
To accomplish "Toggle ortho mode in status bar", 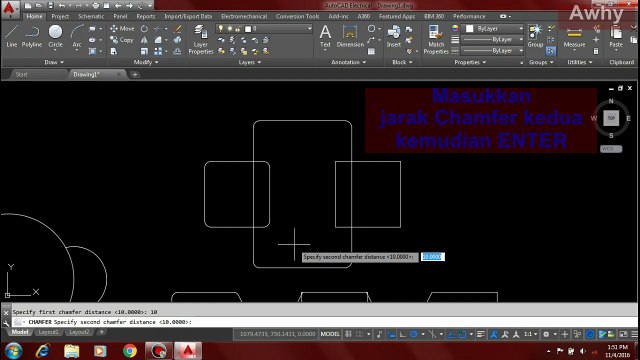I will 402,334.
